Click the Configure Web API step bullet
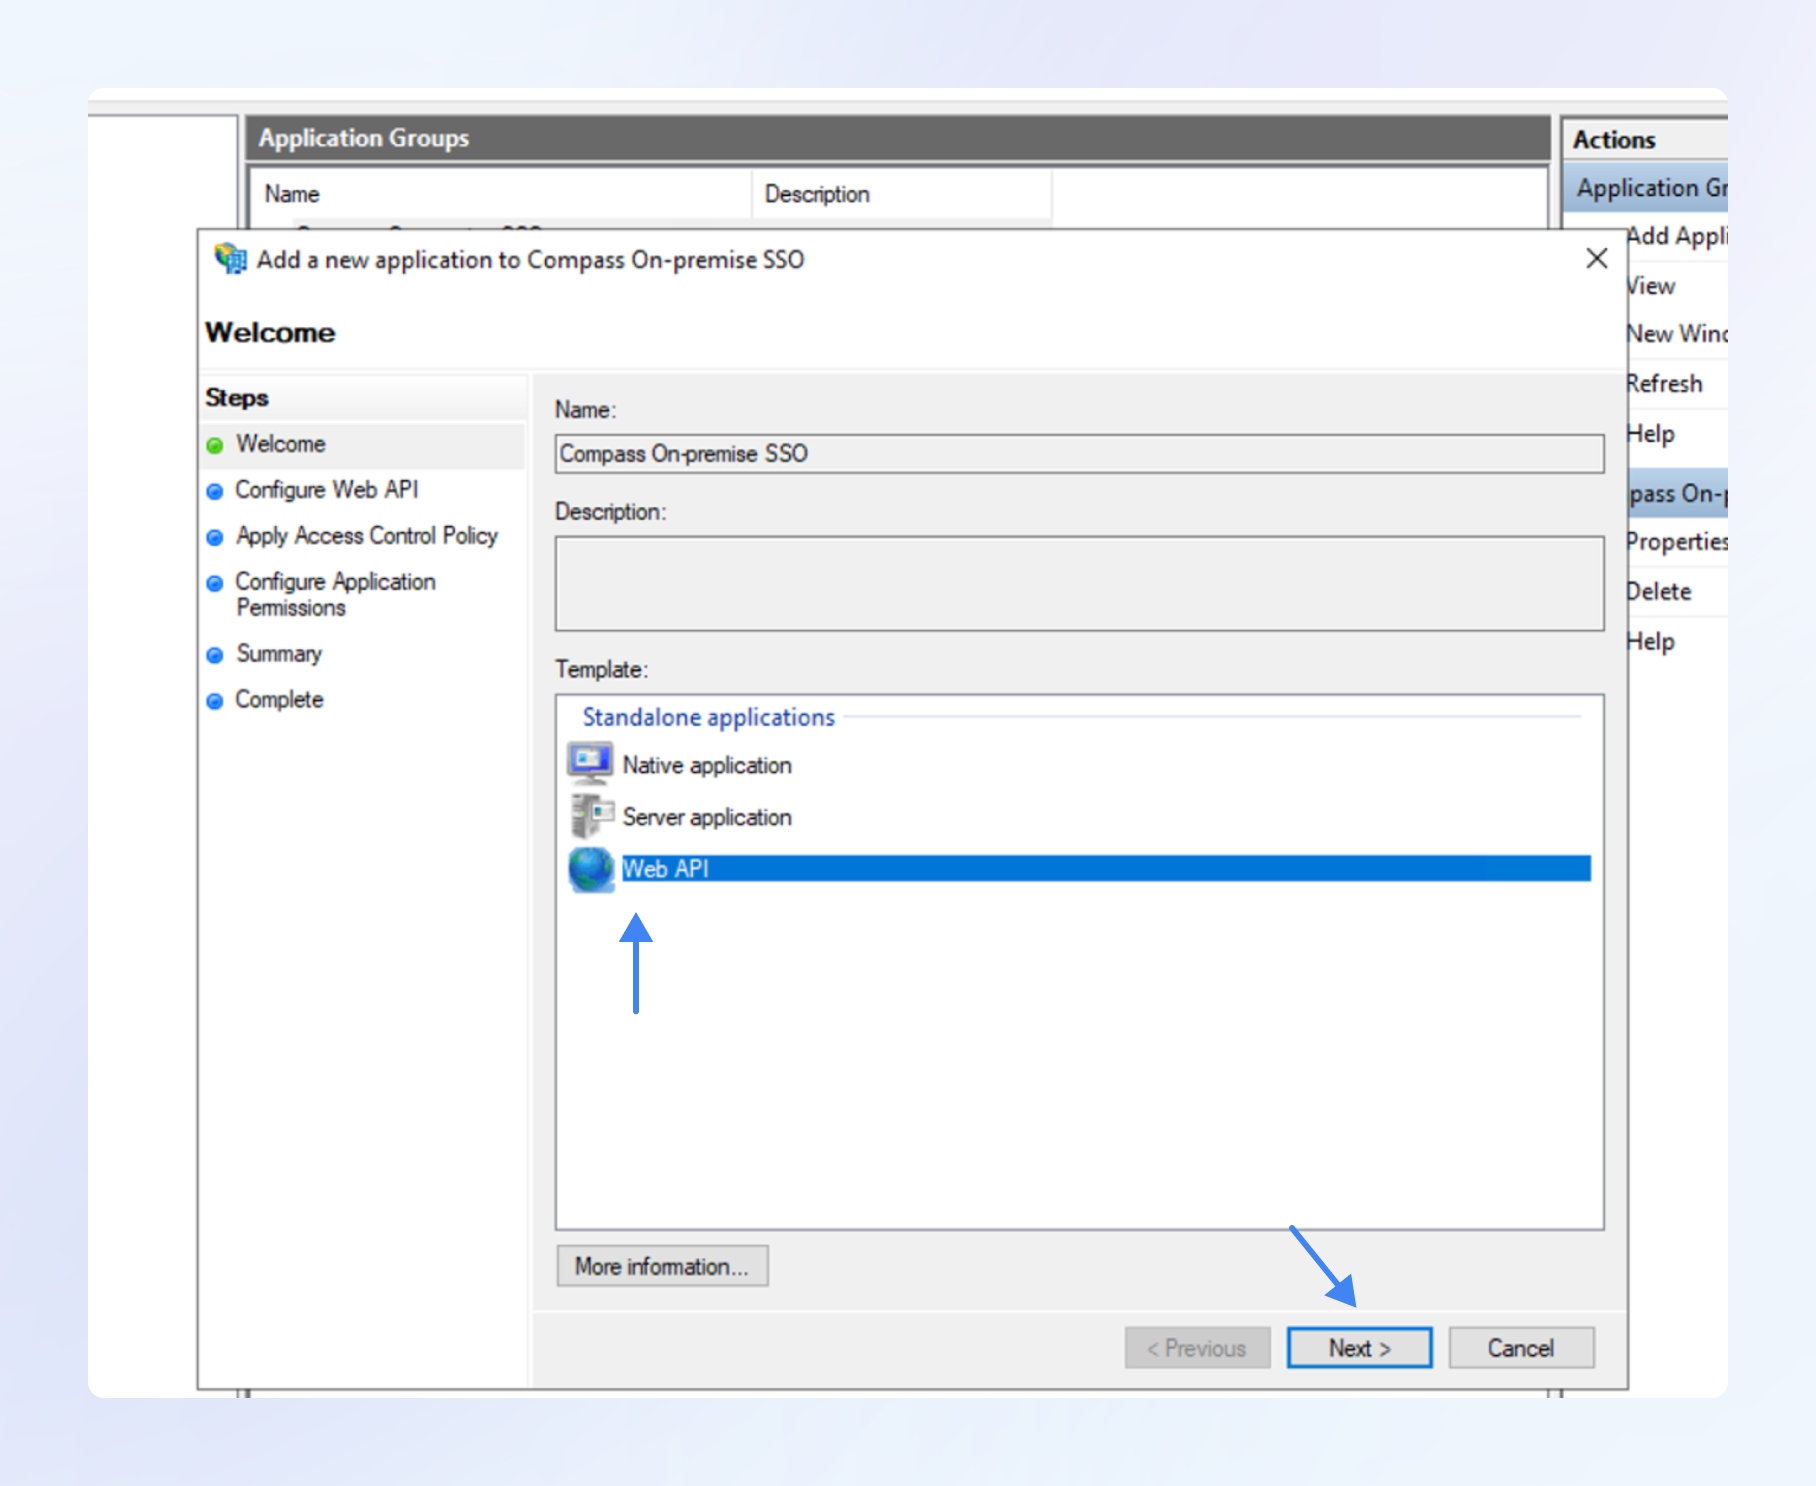Image resolution: width=1816 pixels, height=1486 pixels. tap(215, 491)
